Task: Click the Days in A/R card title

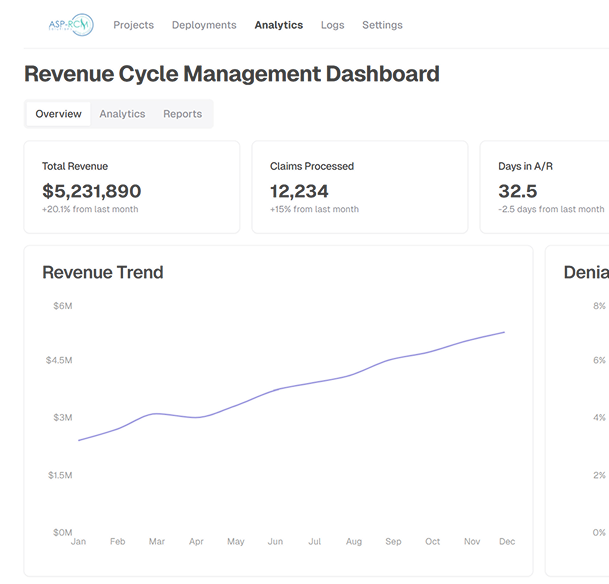Action: click(525, 166)
